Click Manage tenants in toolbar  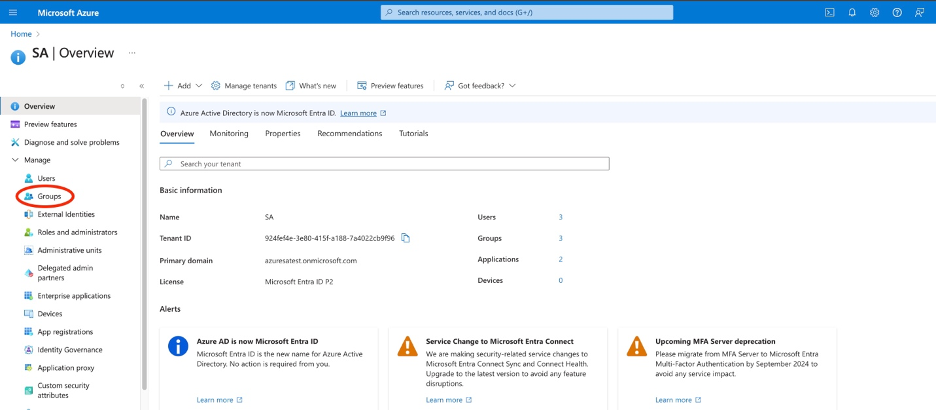[244, 86]
